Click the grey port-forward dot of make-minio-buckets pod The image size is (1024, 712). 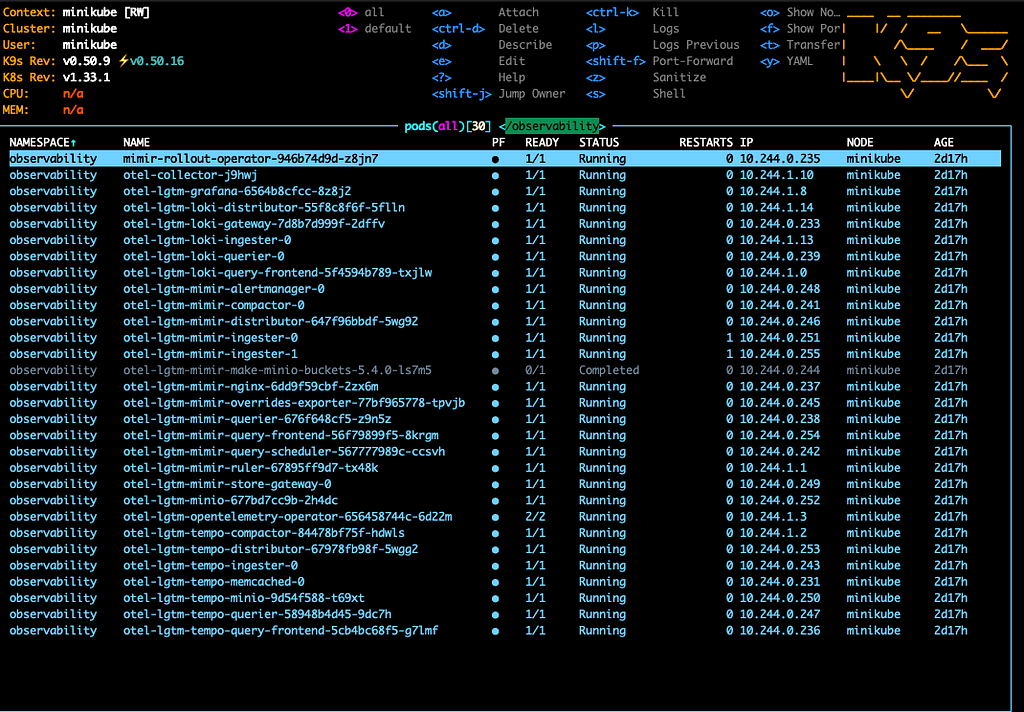coord(496,370)
